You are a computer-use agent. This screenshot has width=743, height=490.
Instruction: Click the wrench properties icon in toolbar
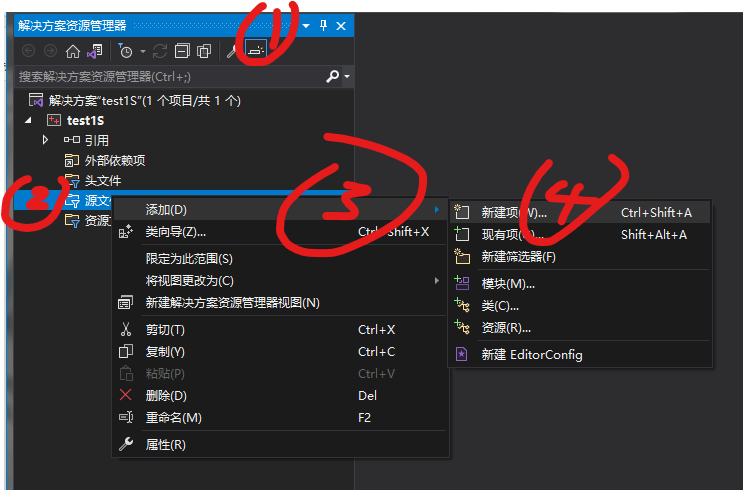(231, 52)
